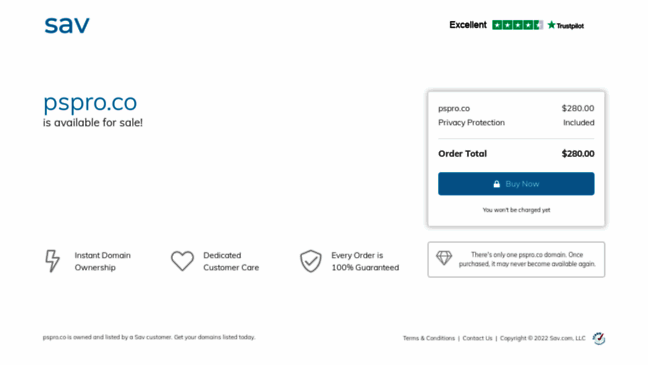Click the lightning bolt icon
Screen dimensions: 648x365
click(x=52, y=261)
